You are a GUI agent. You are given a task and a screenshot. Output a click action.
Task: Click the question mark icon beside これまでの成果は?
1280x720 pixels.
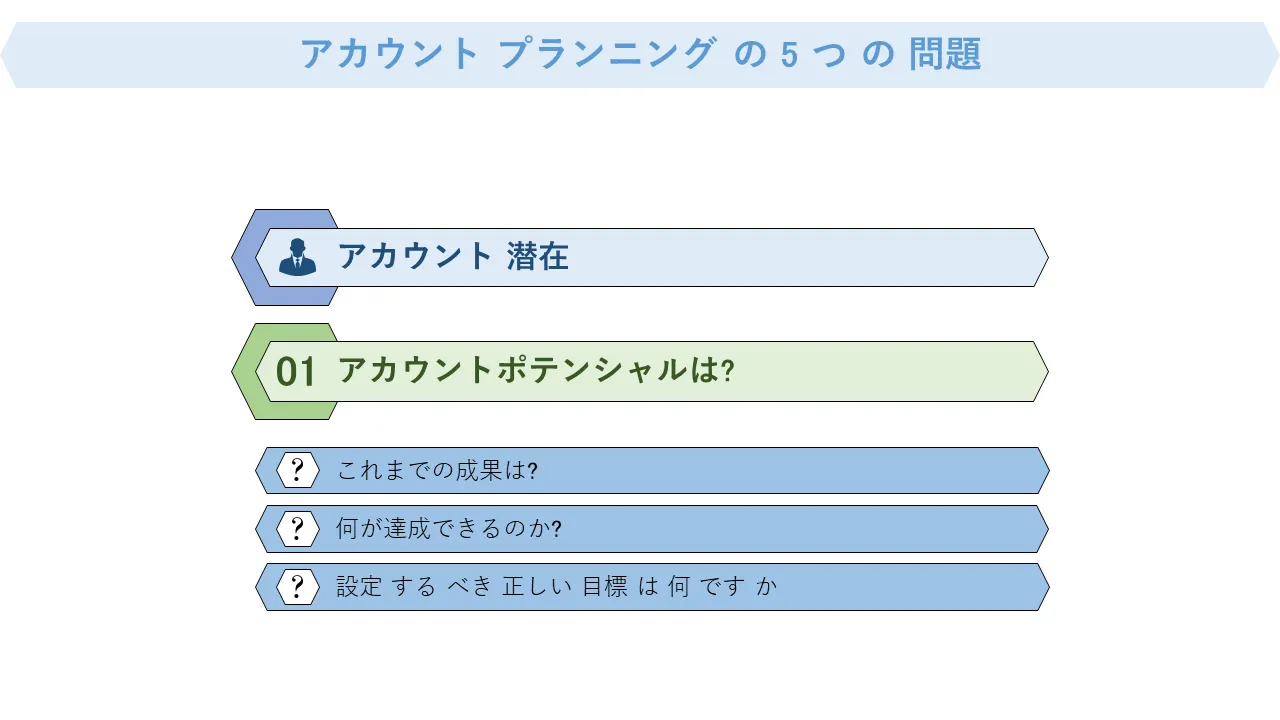[297, 470]
